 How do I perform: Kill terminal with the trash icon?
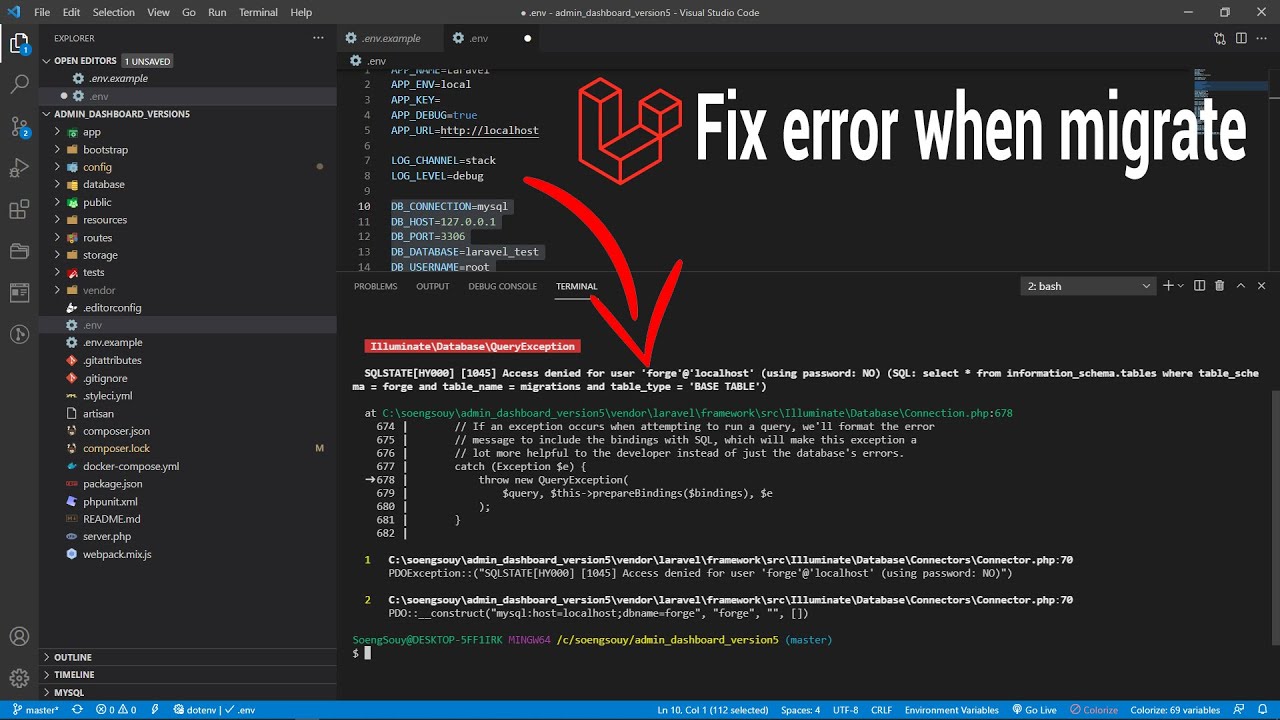tap(1219, 286)
